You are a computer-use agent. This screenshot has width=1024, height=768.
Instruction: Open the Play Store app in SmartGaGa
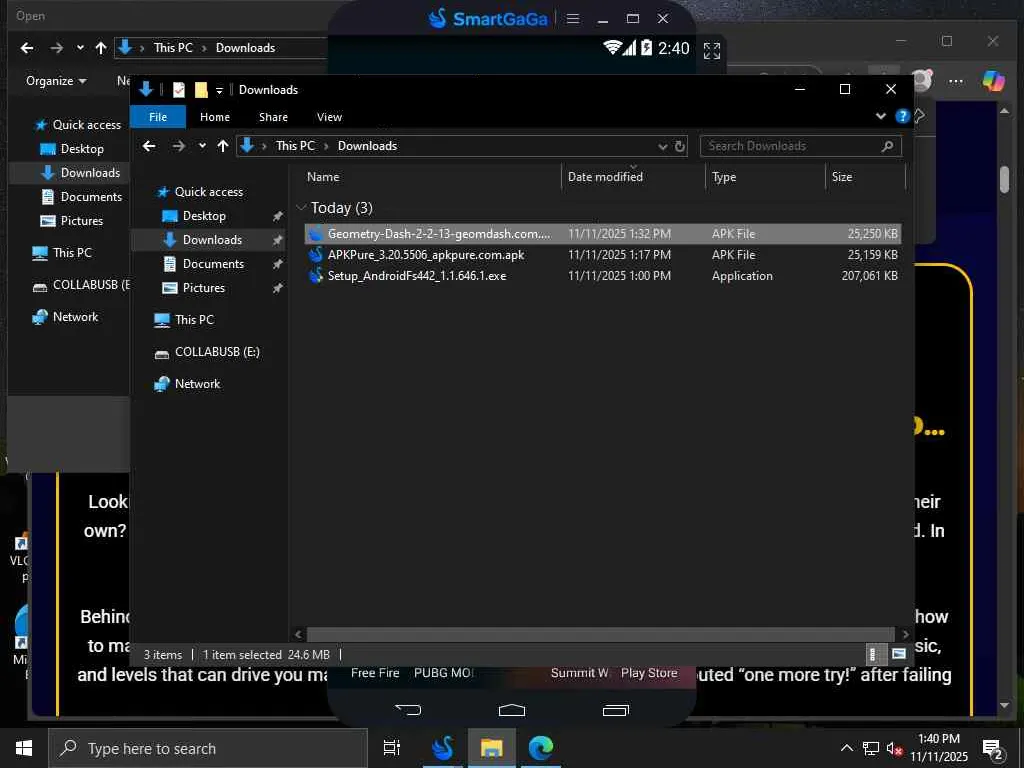pos(649,673)
